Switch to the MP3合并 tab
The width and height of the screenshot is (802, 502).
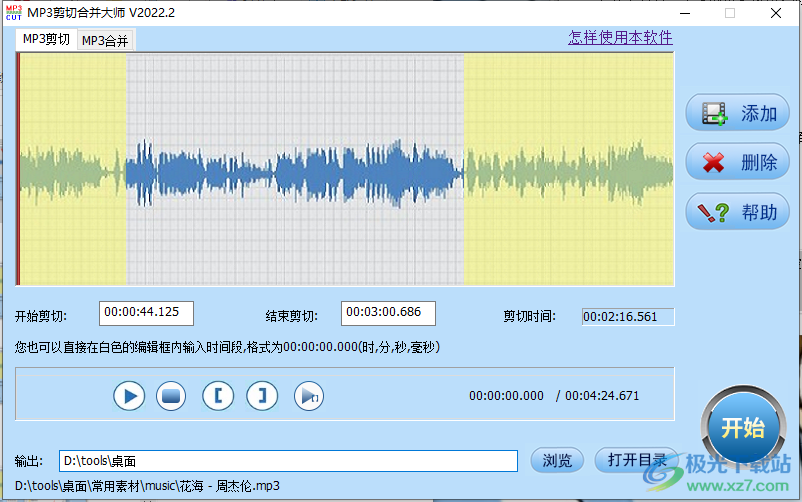pos(106,41)
